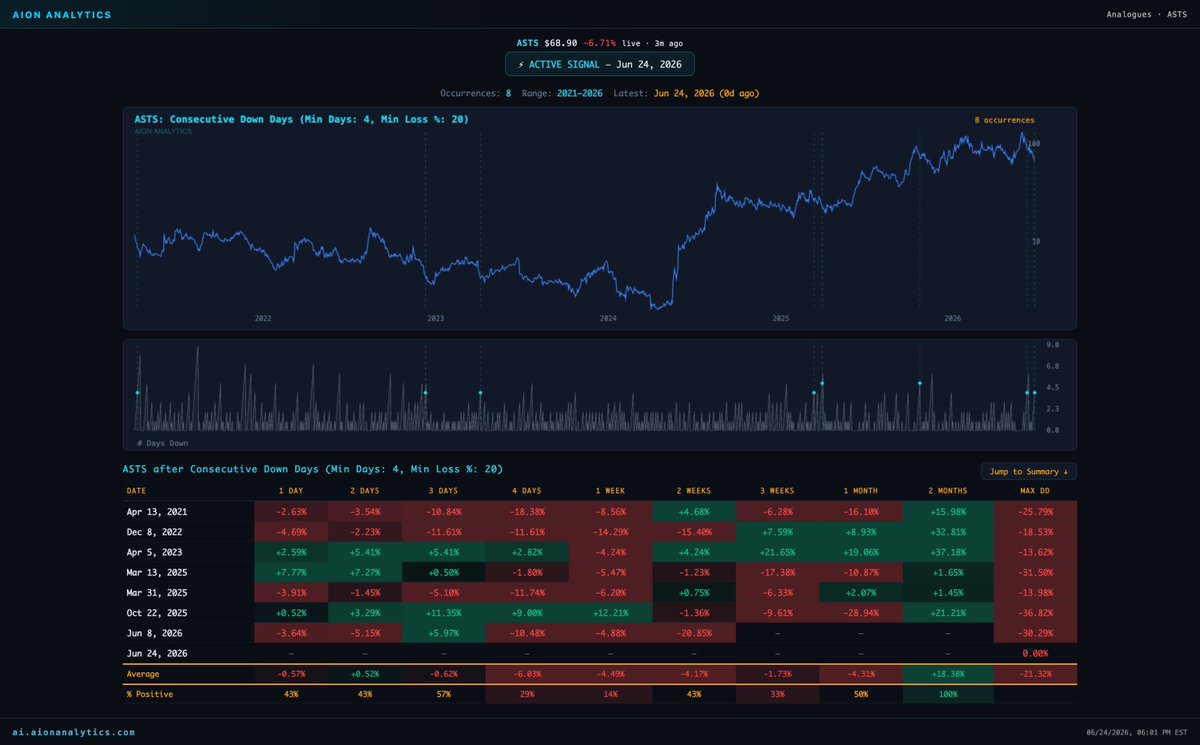
Task: Click the # Days Down chart label
Action: (161, 442)
